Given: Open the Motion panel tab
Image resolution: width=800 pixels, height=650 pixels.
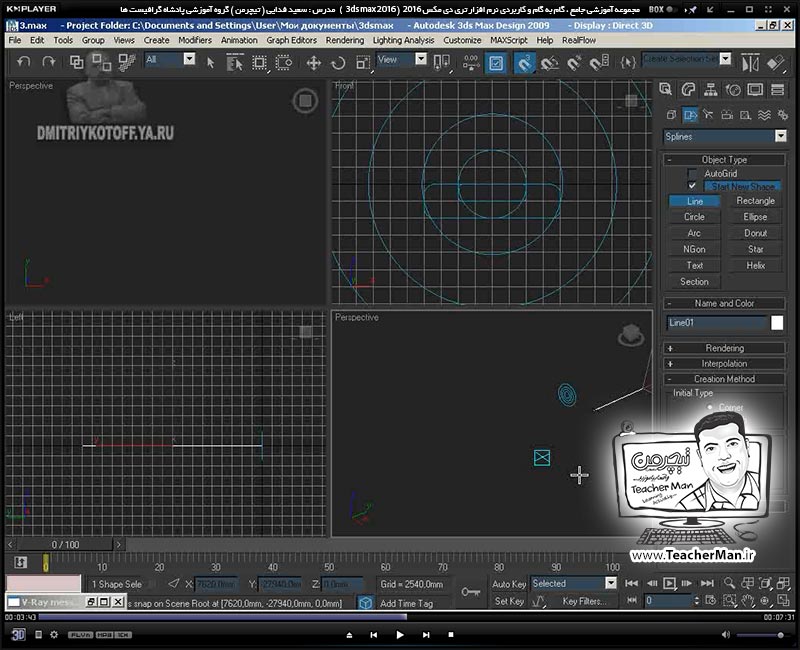Looking at the screenshot, I should pyautogui.click(x=733, y=90).
